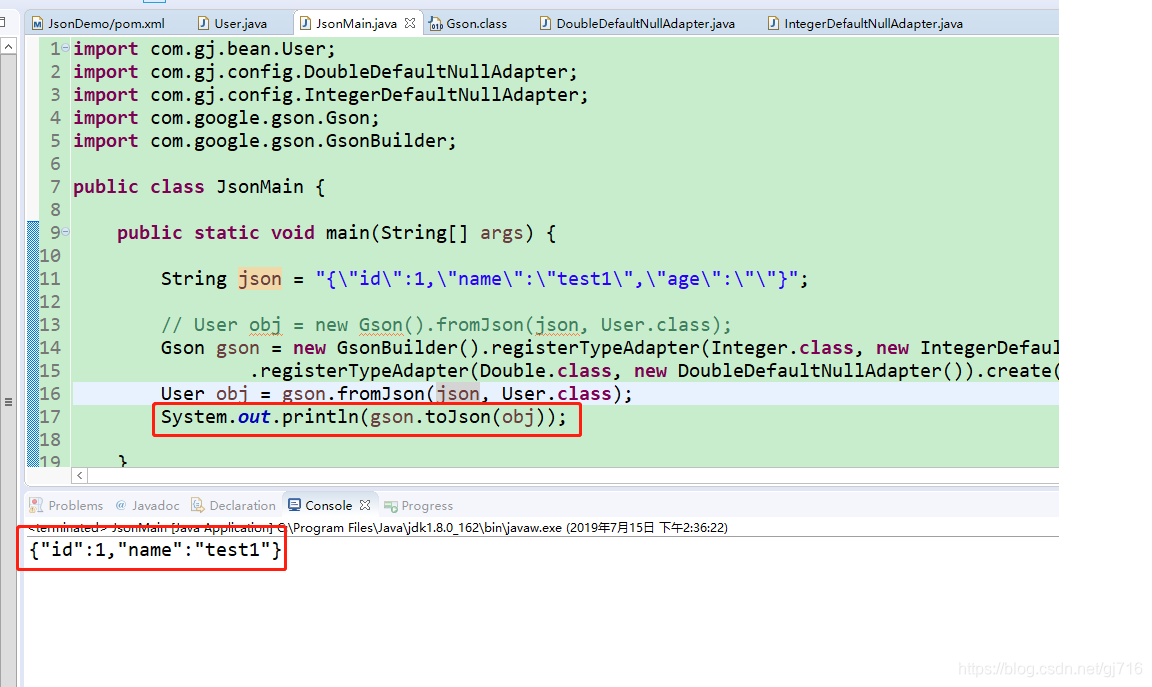Click the Console monitor icon
Viewport: 1152px width, 687px height.
295,505
